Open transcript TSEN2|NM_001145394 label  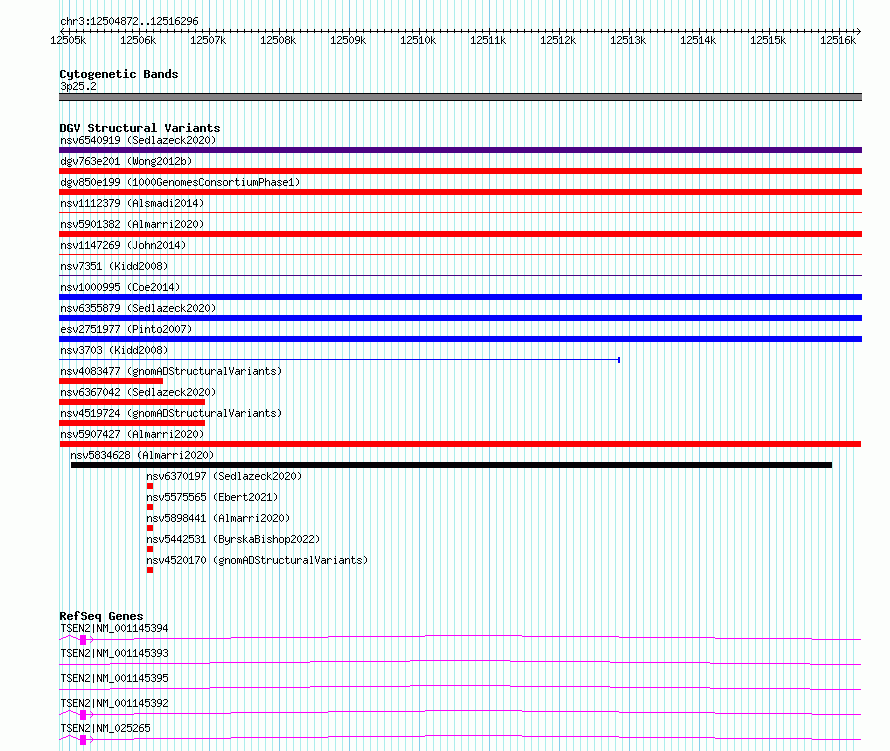[114, 628]
